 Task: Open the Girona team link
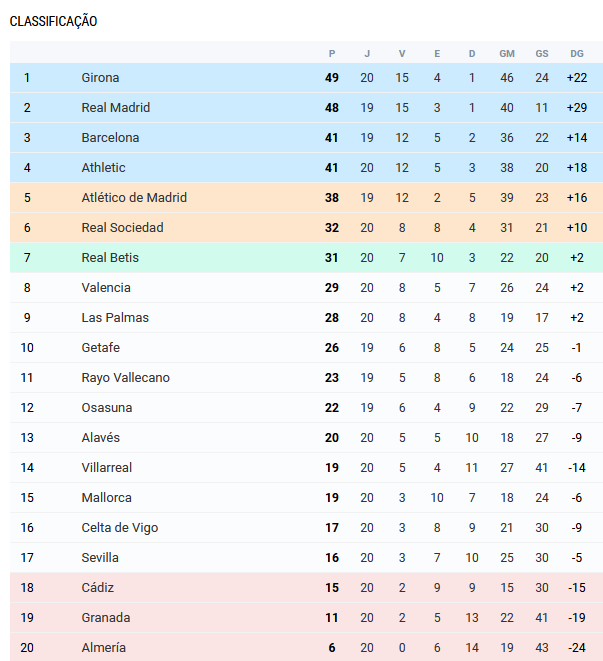[100, 78]
